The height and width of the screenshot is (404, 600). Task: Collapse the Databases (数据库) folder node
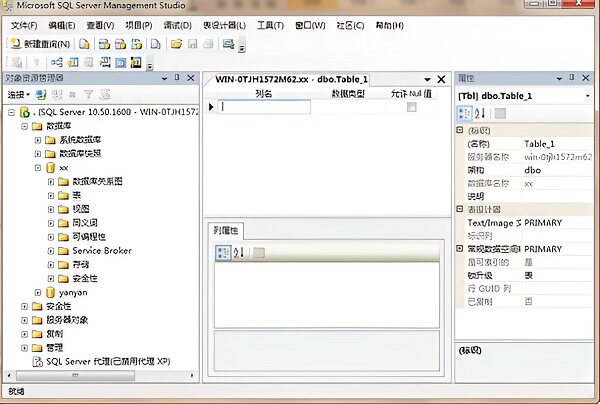click(x=24, y=126)
